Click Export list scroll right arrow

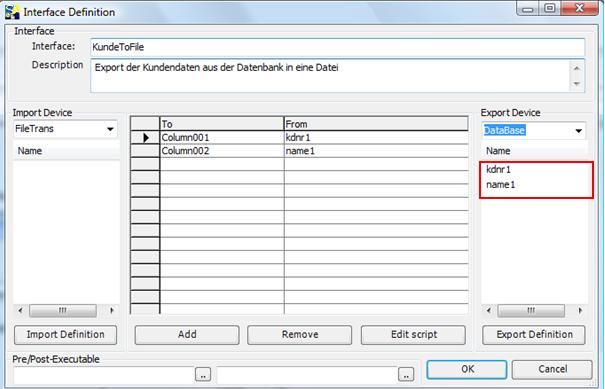click(580, 310)
